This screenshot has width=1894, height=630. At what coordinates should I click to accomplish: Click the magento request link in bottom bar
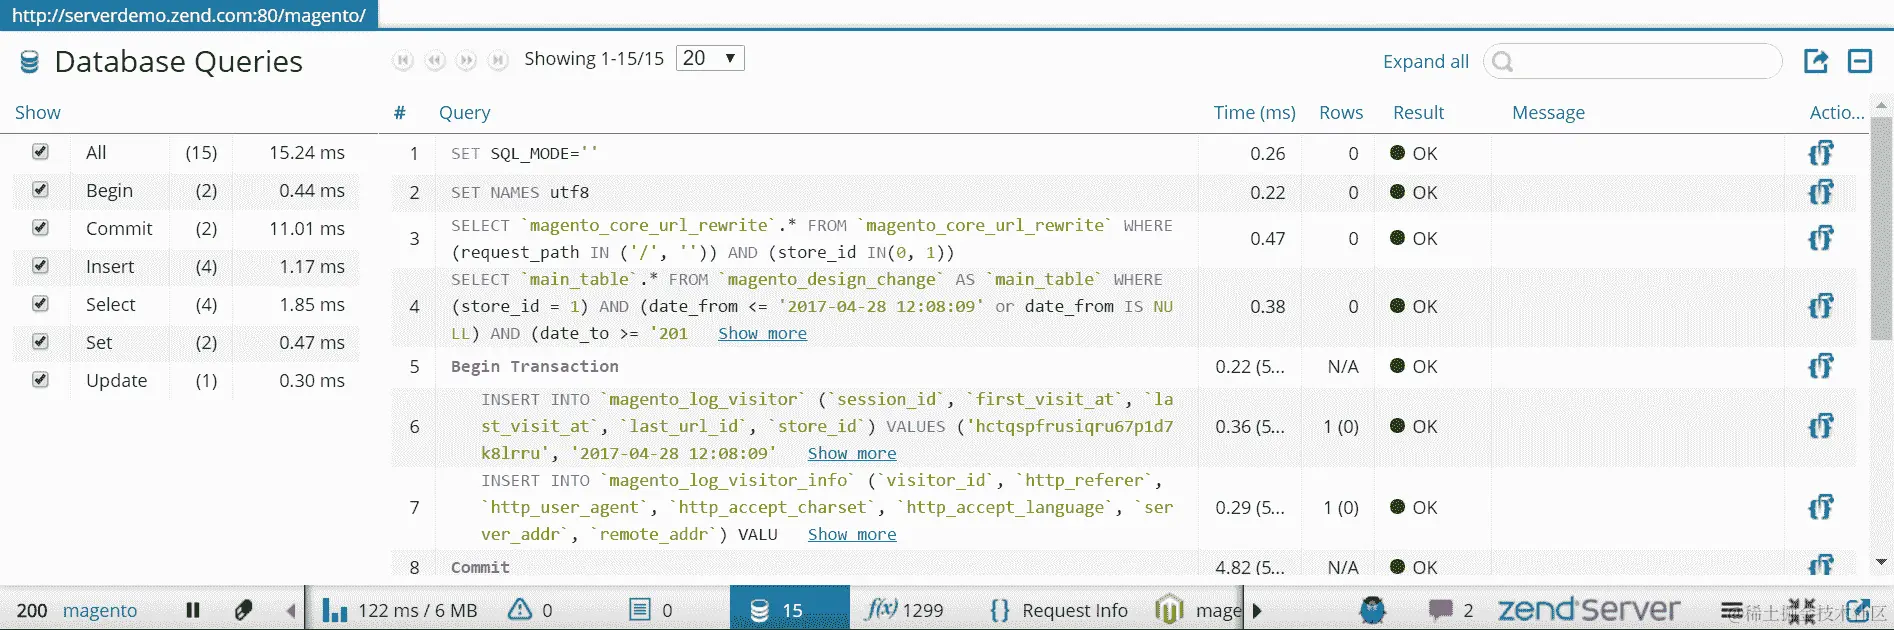(100, 610)
